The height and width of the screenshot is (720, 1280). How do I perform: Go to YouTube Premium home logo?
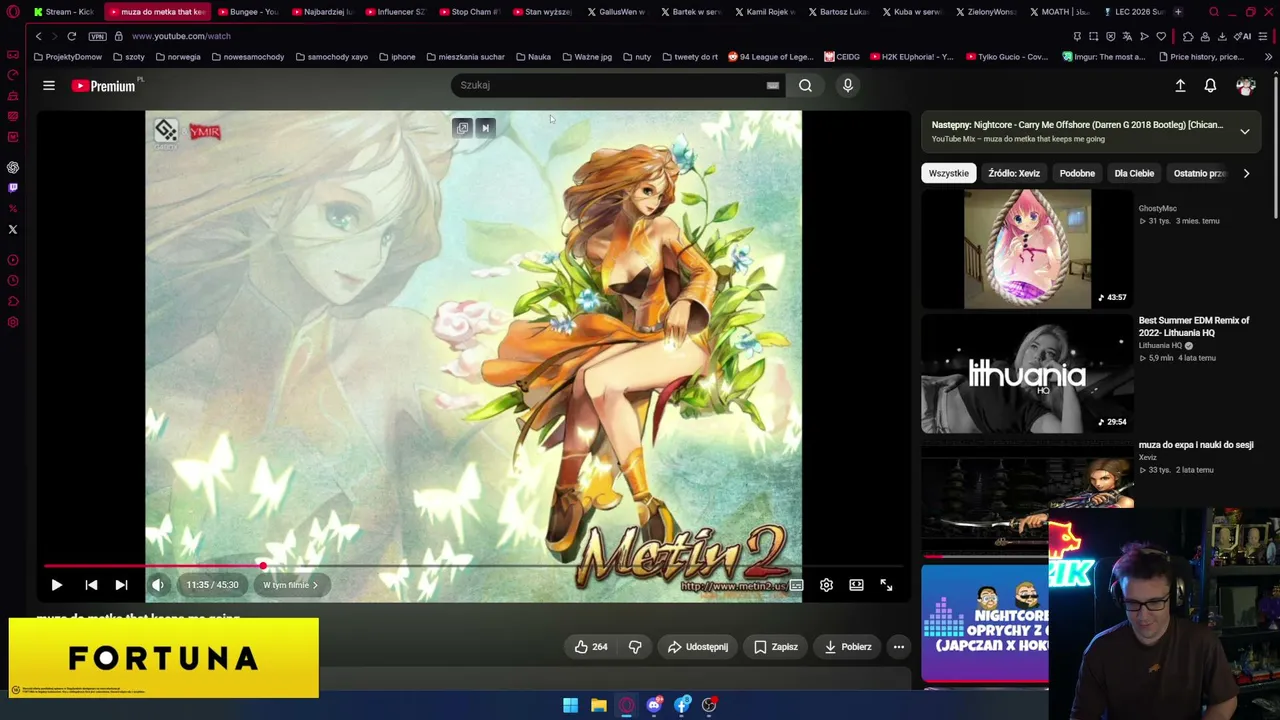tap(103, 86)
